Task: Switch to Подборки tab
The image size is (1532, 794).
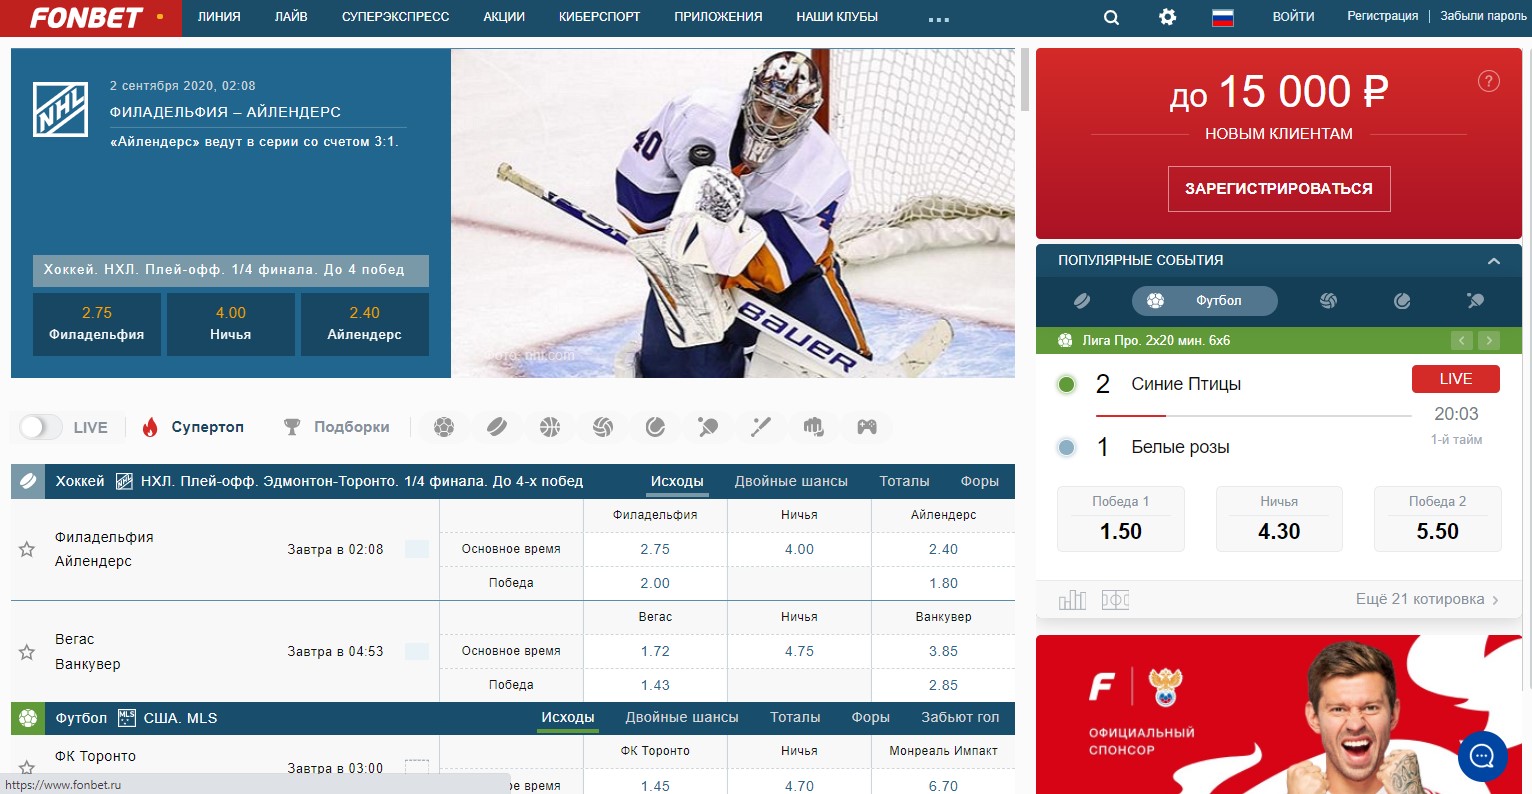Action: click(x=337, y=427)
